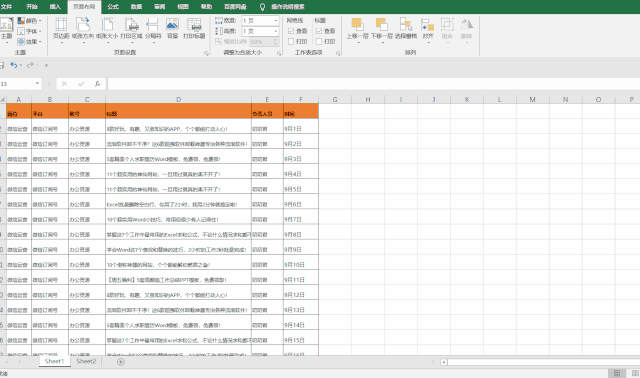The height and width of the screenshot is (378, 640).
Task: Expand the 宽度 (Width) pages dropdown
Action: [276, 20]
